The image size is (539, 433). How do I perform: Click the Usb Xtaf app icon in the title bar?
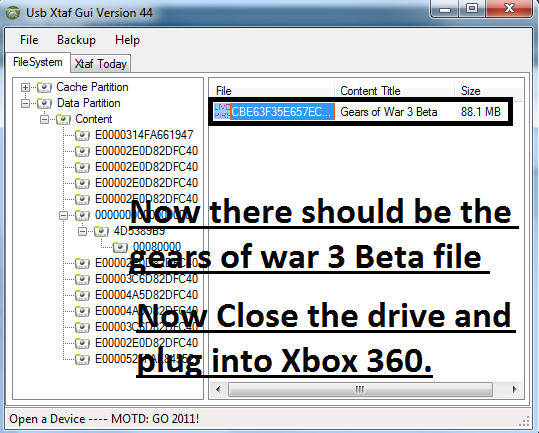pyautogui.click(x=13, y=13)
